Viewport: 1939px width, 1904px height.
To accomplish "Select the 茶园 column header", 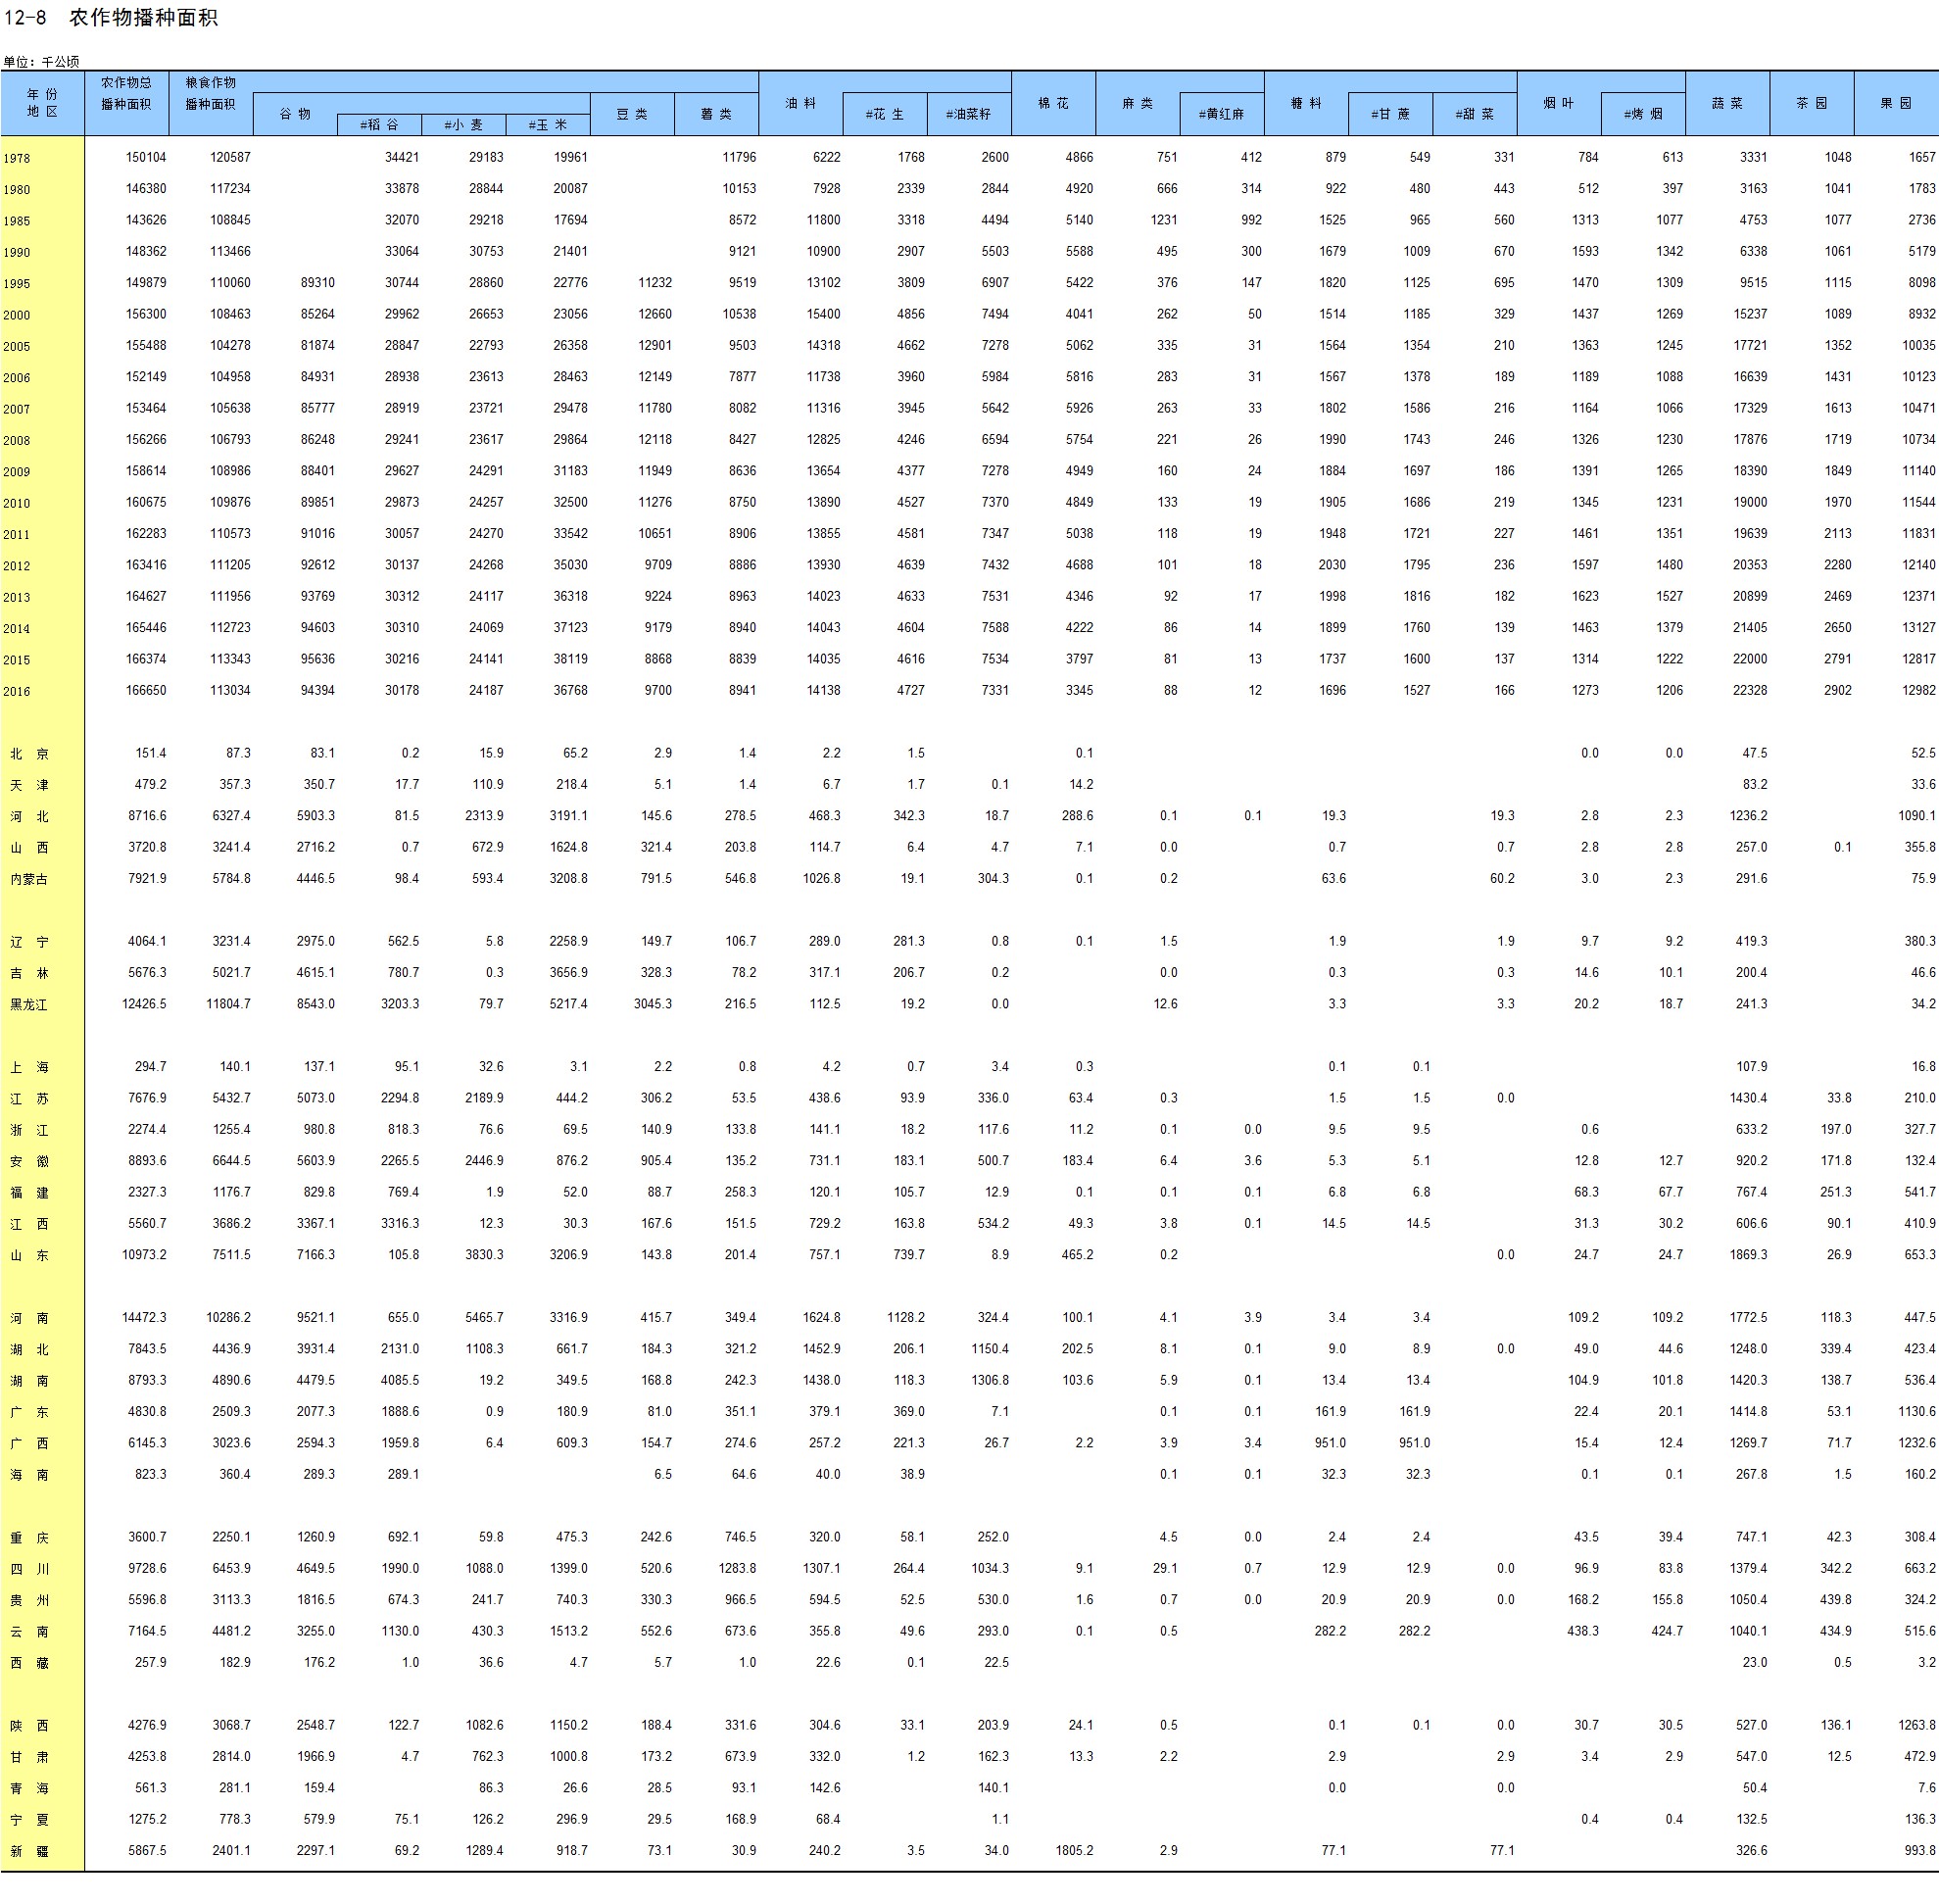I will (1812, 103).
